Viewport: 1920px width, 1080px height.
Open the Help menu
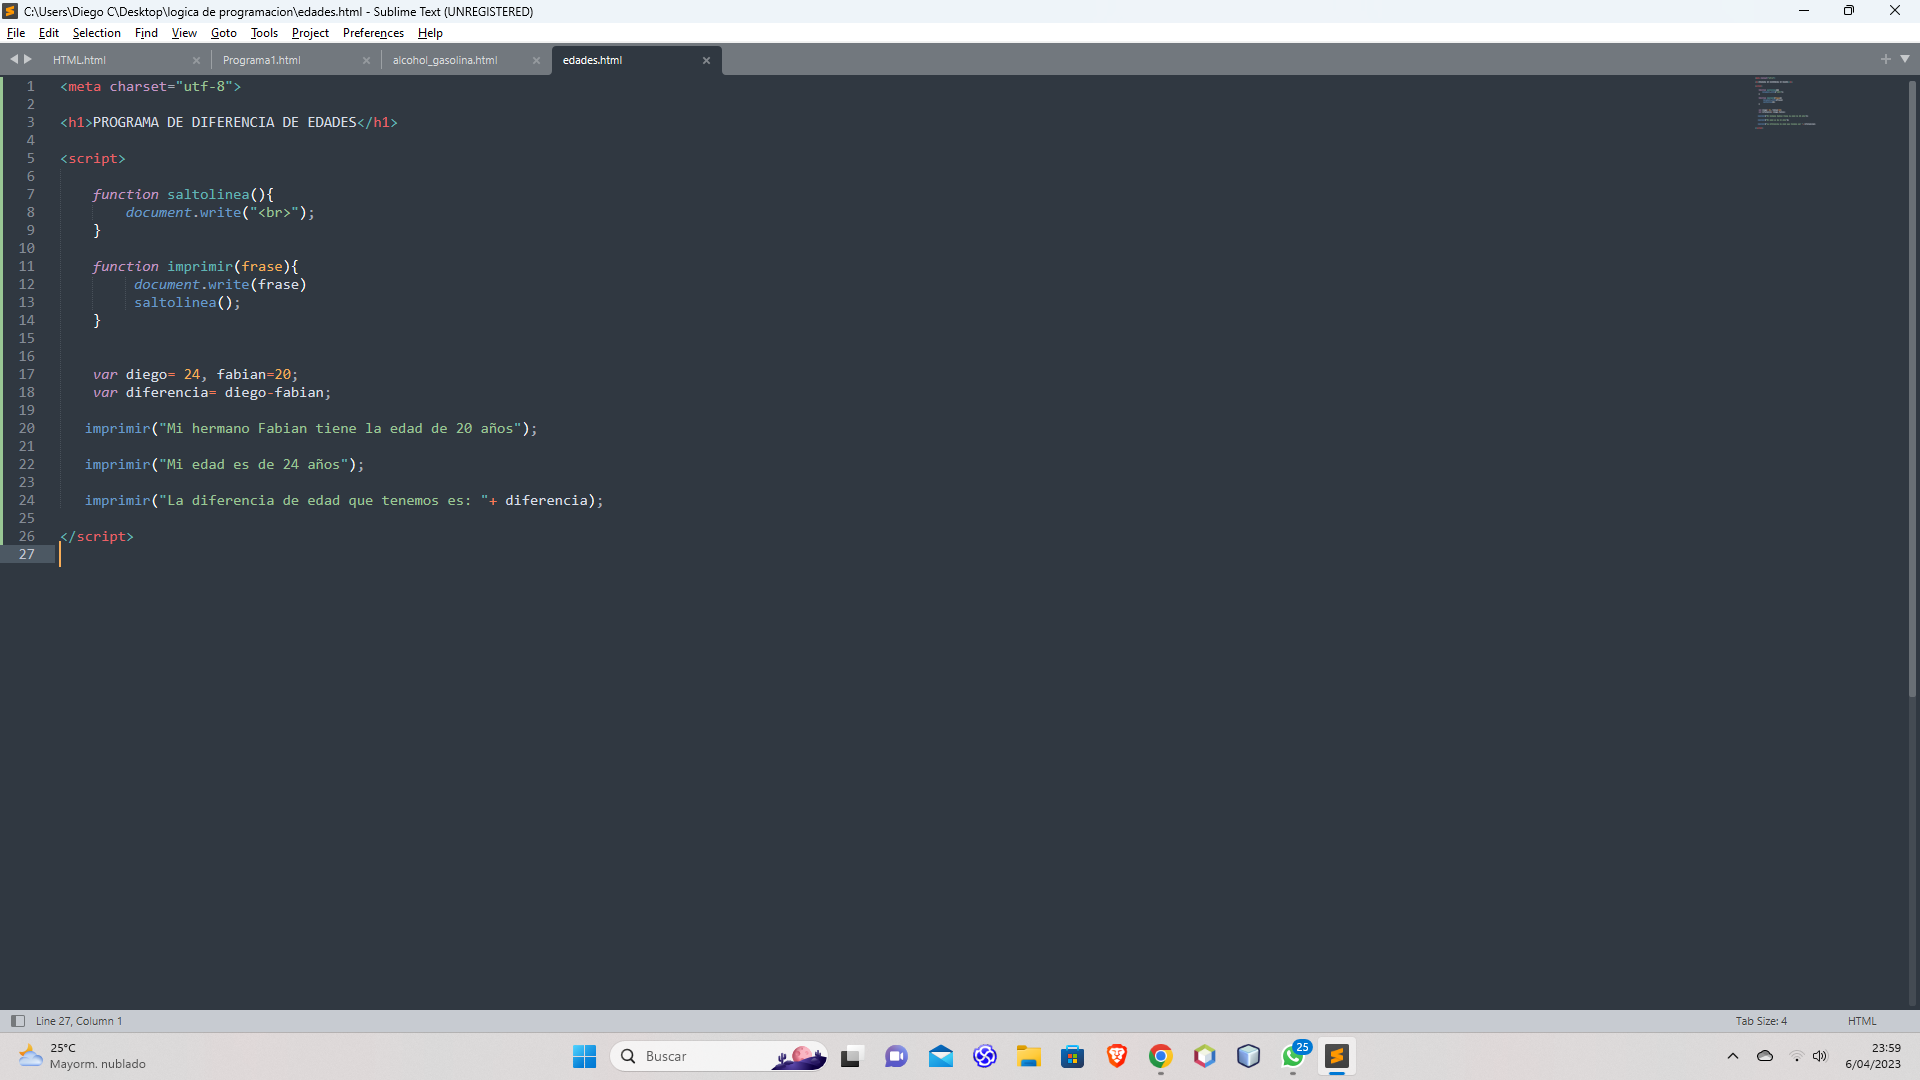tap(430, 33)
